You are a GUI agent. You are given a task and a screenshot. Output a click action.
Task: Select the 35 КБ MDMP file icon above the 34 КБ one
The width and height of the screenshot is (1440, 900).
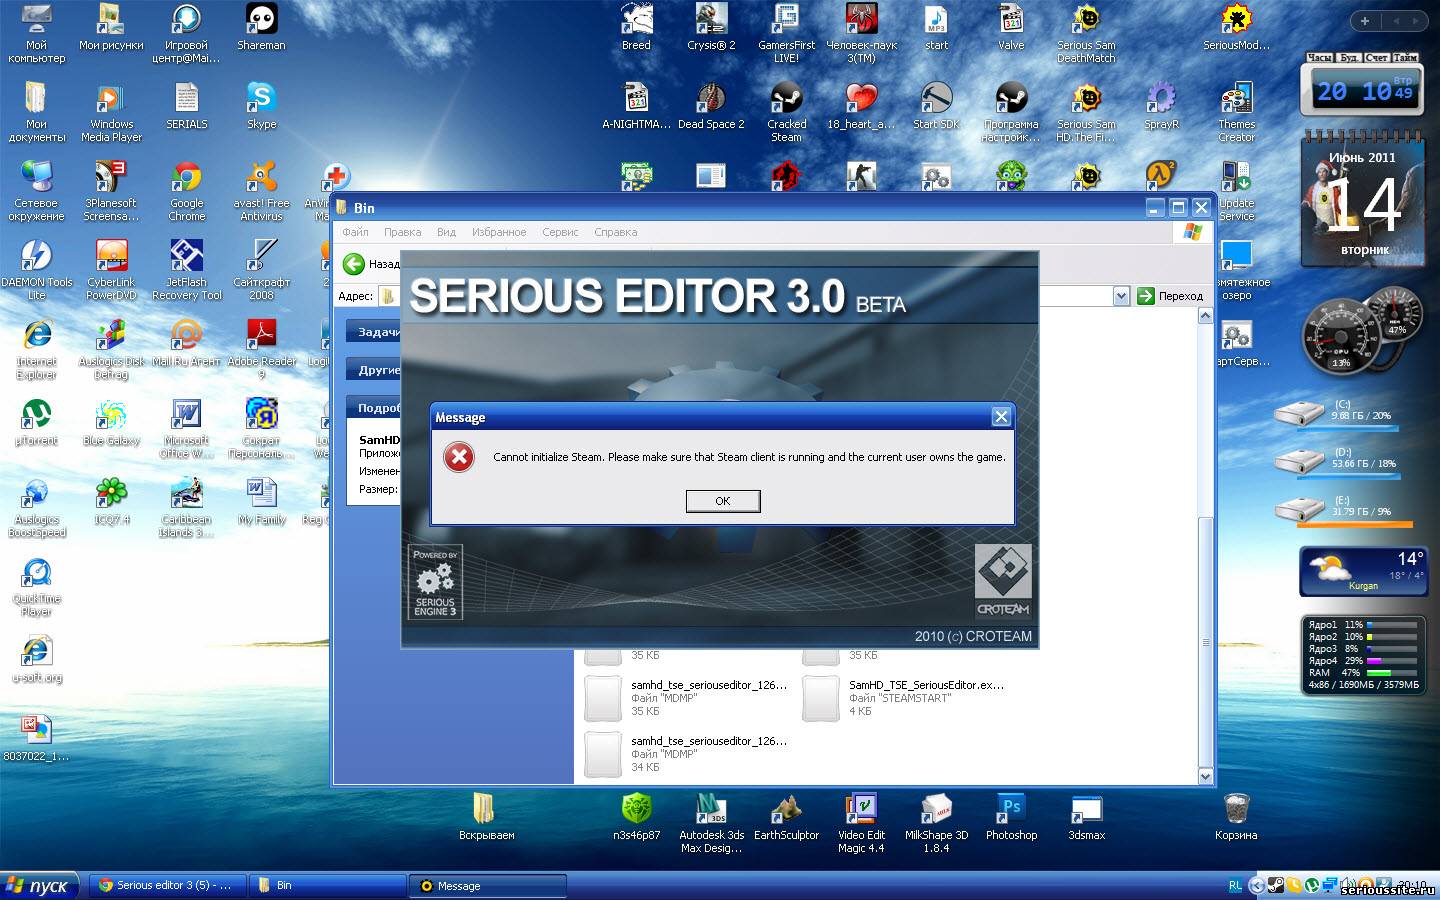[603, 698]
